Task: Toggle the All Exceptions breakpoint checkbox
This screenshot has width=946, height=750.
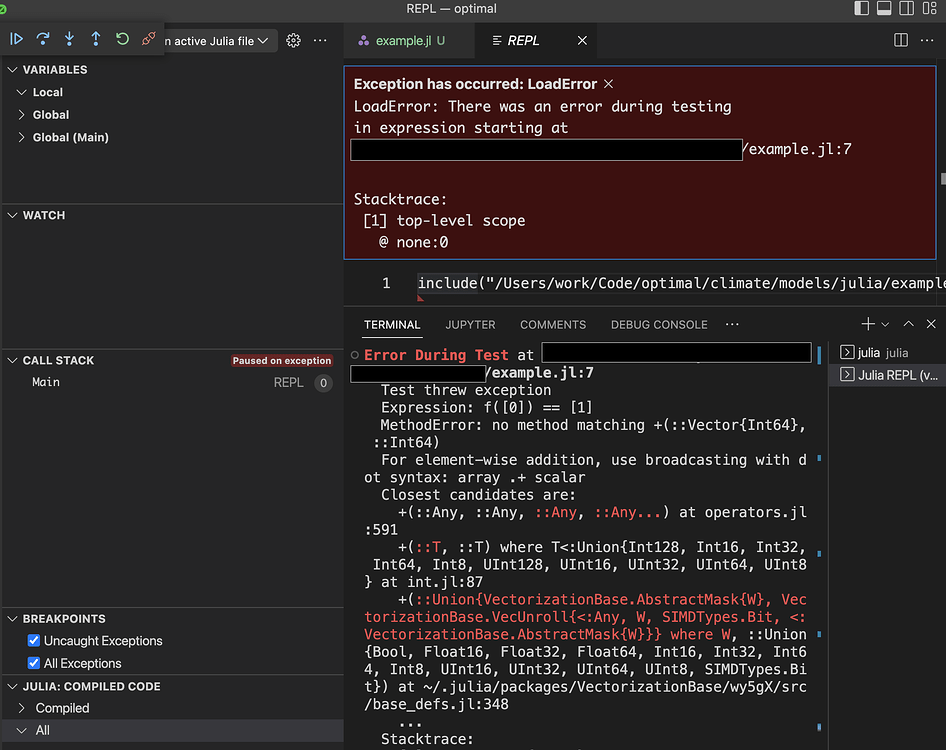Action: point(34,663)
